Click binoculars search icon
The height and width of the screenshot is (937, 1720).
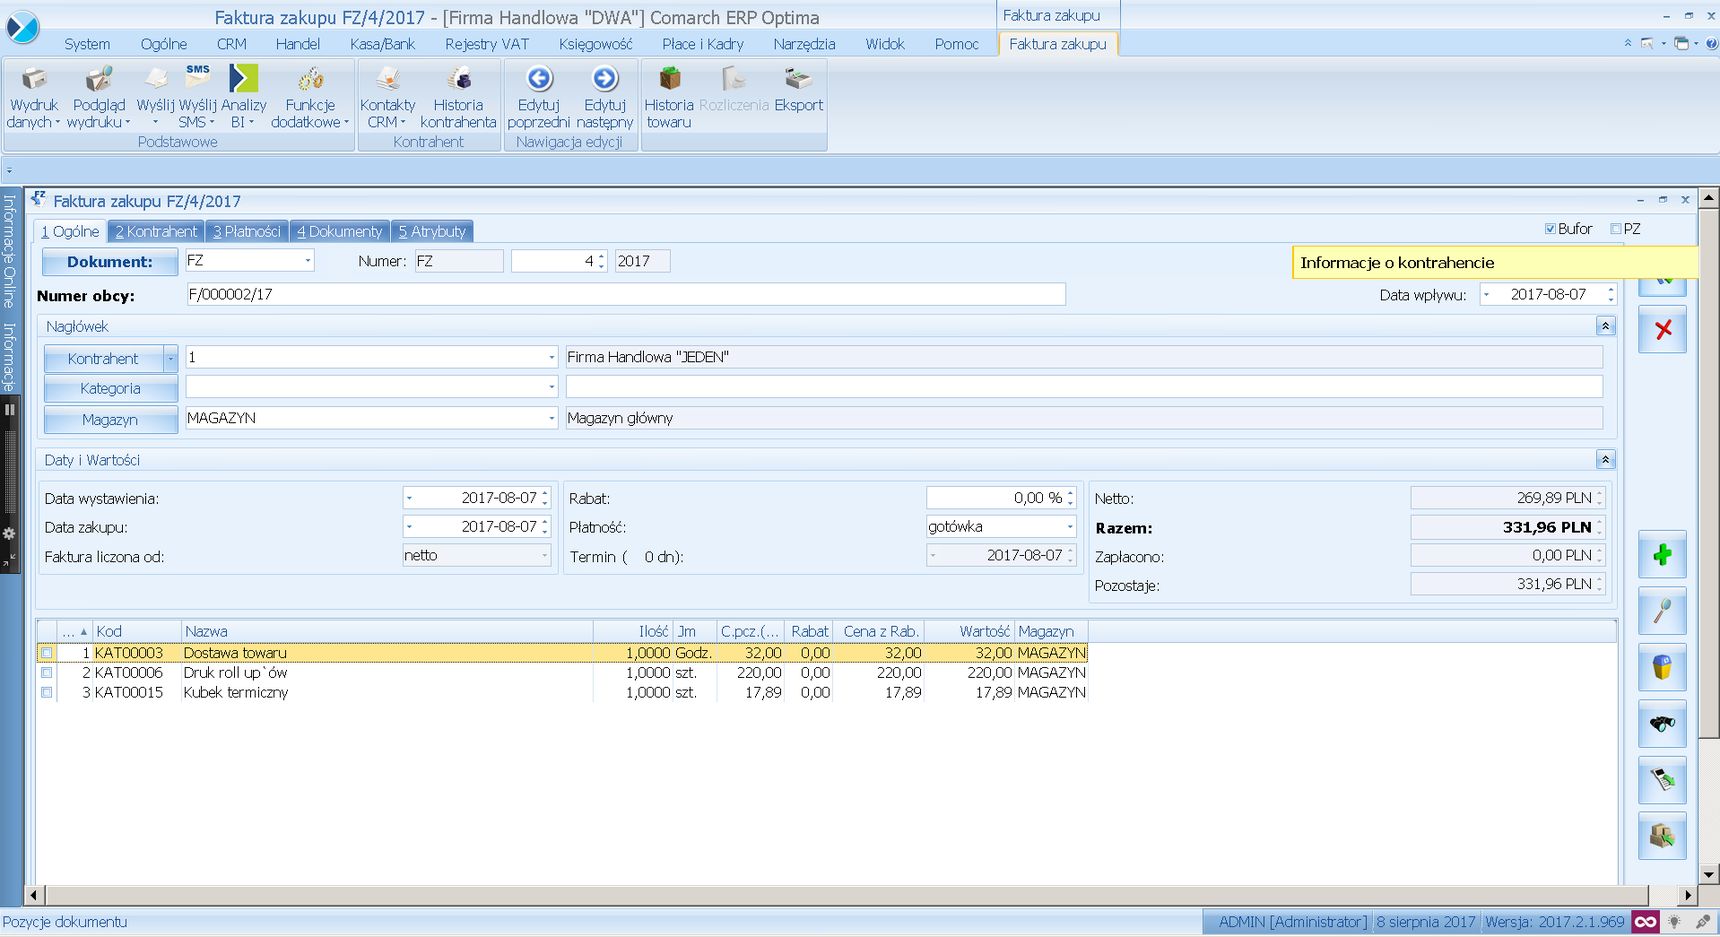click(1662, 723)
